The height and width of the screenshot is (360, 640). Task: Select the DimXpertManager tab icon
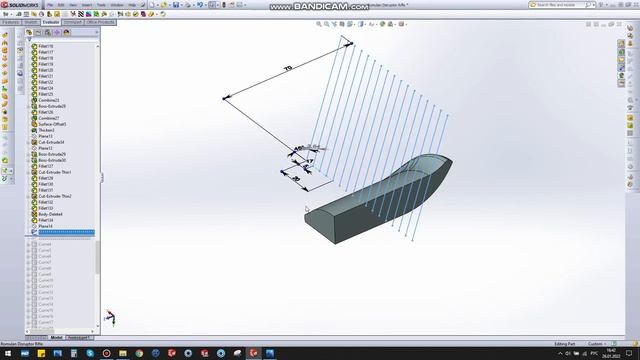57,32
